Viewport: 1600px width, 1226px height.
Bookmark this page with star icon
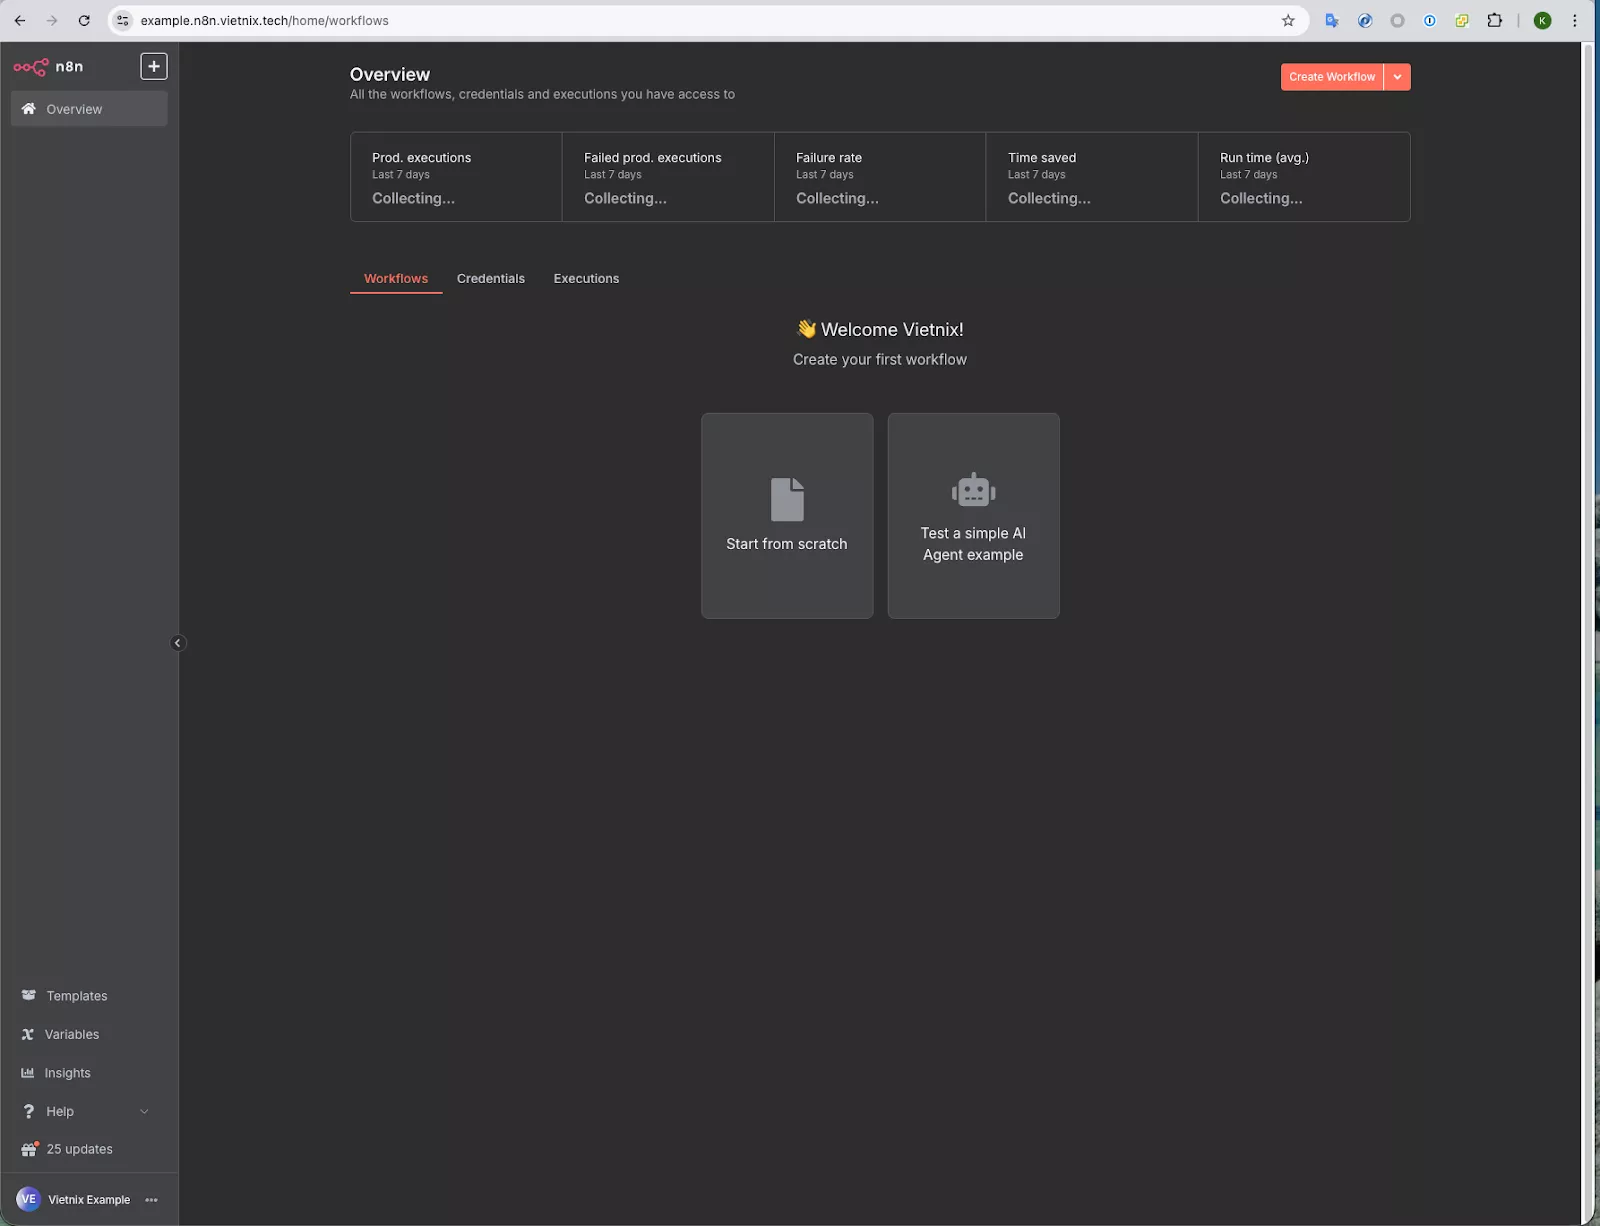click(1288, 20)
